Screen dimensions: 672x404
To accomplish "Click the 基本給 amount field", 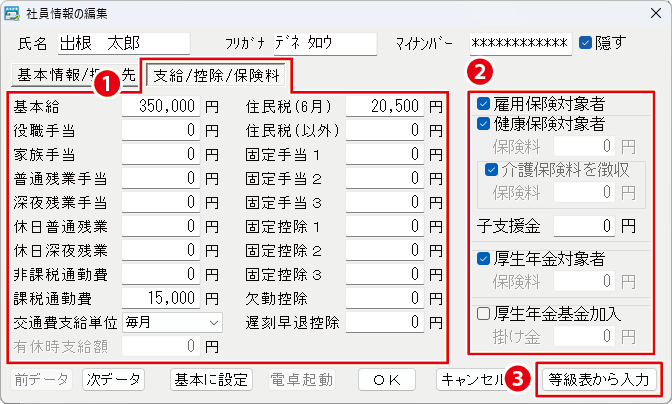I will tap(160, 104).
